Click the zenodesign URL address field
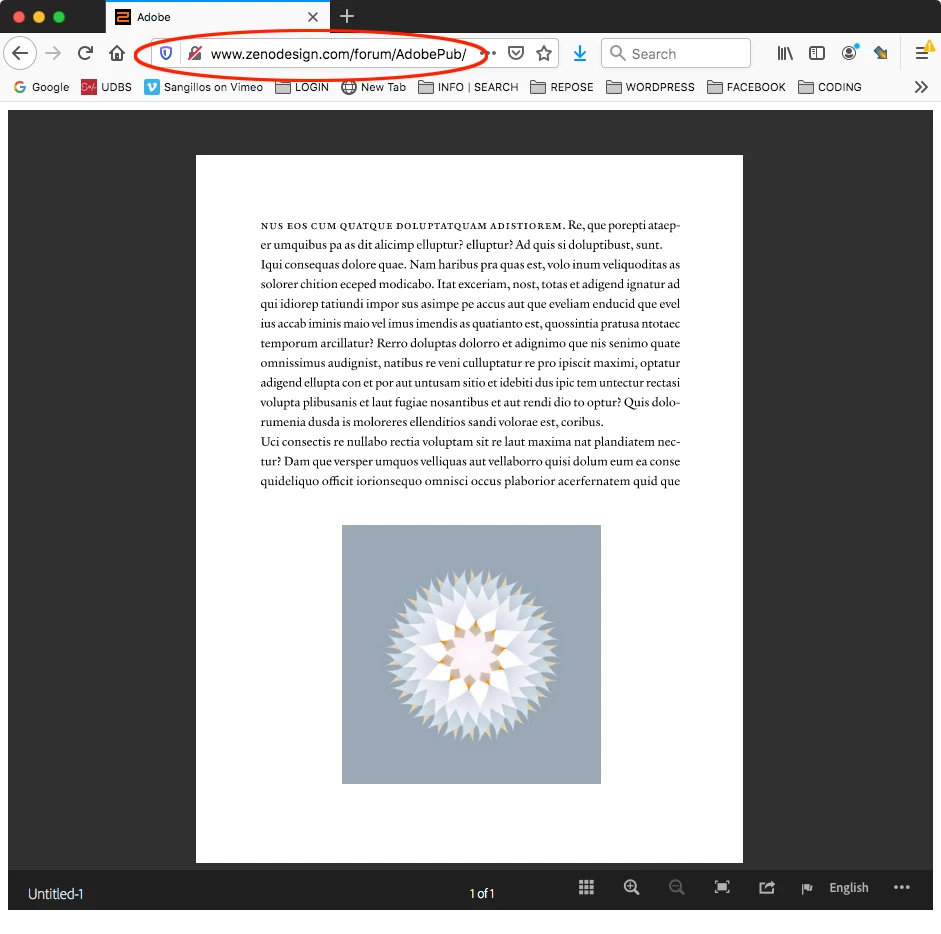This screenshot has height=934, width=941. coord(338,54)
